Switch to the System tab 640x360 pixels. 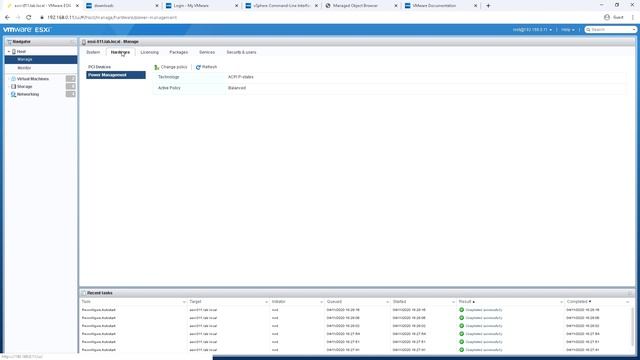(x=93, y=52)
